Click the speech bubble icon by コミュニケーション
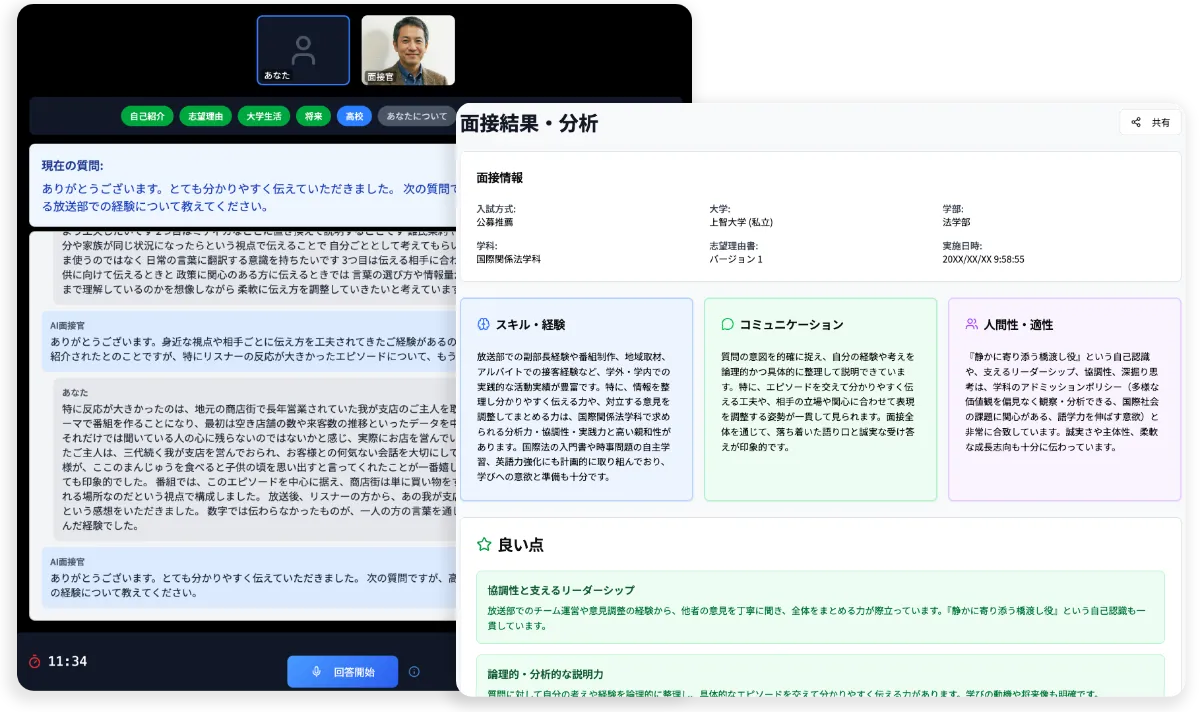The image size is (1200, 712). pos(727,325)
